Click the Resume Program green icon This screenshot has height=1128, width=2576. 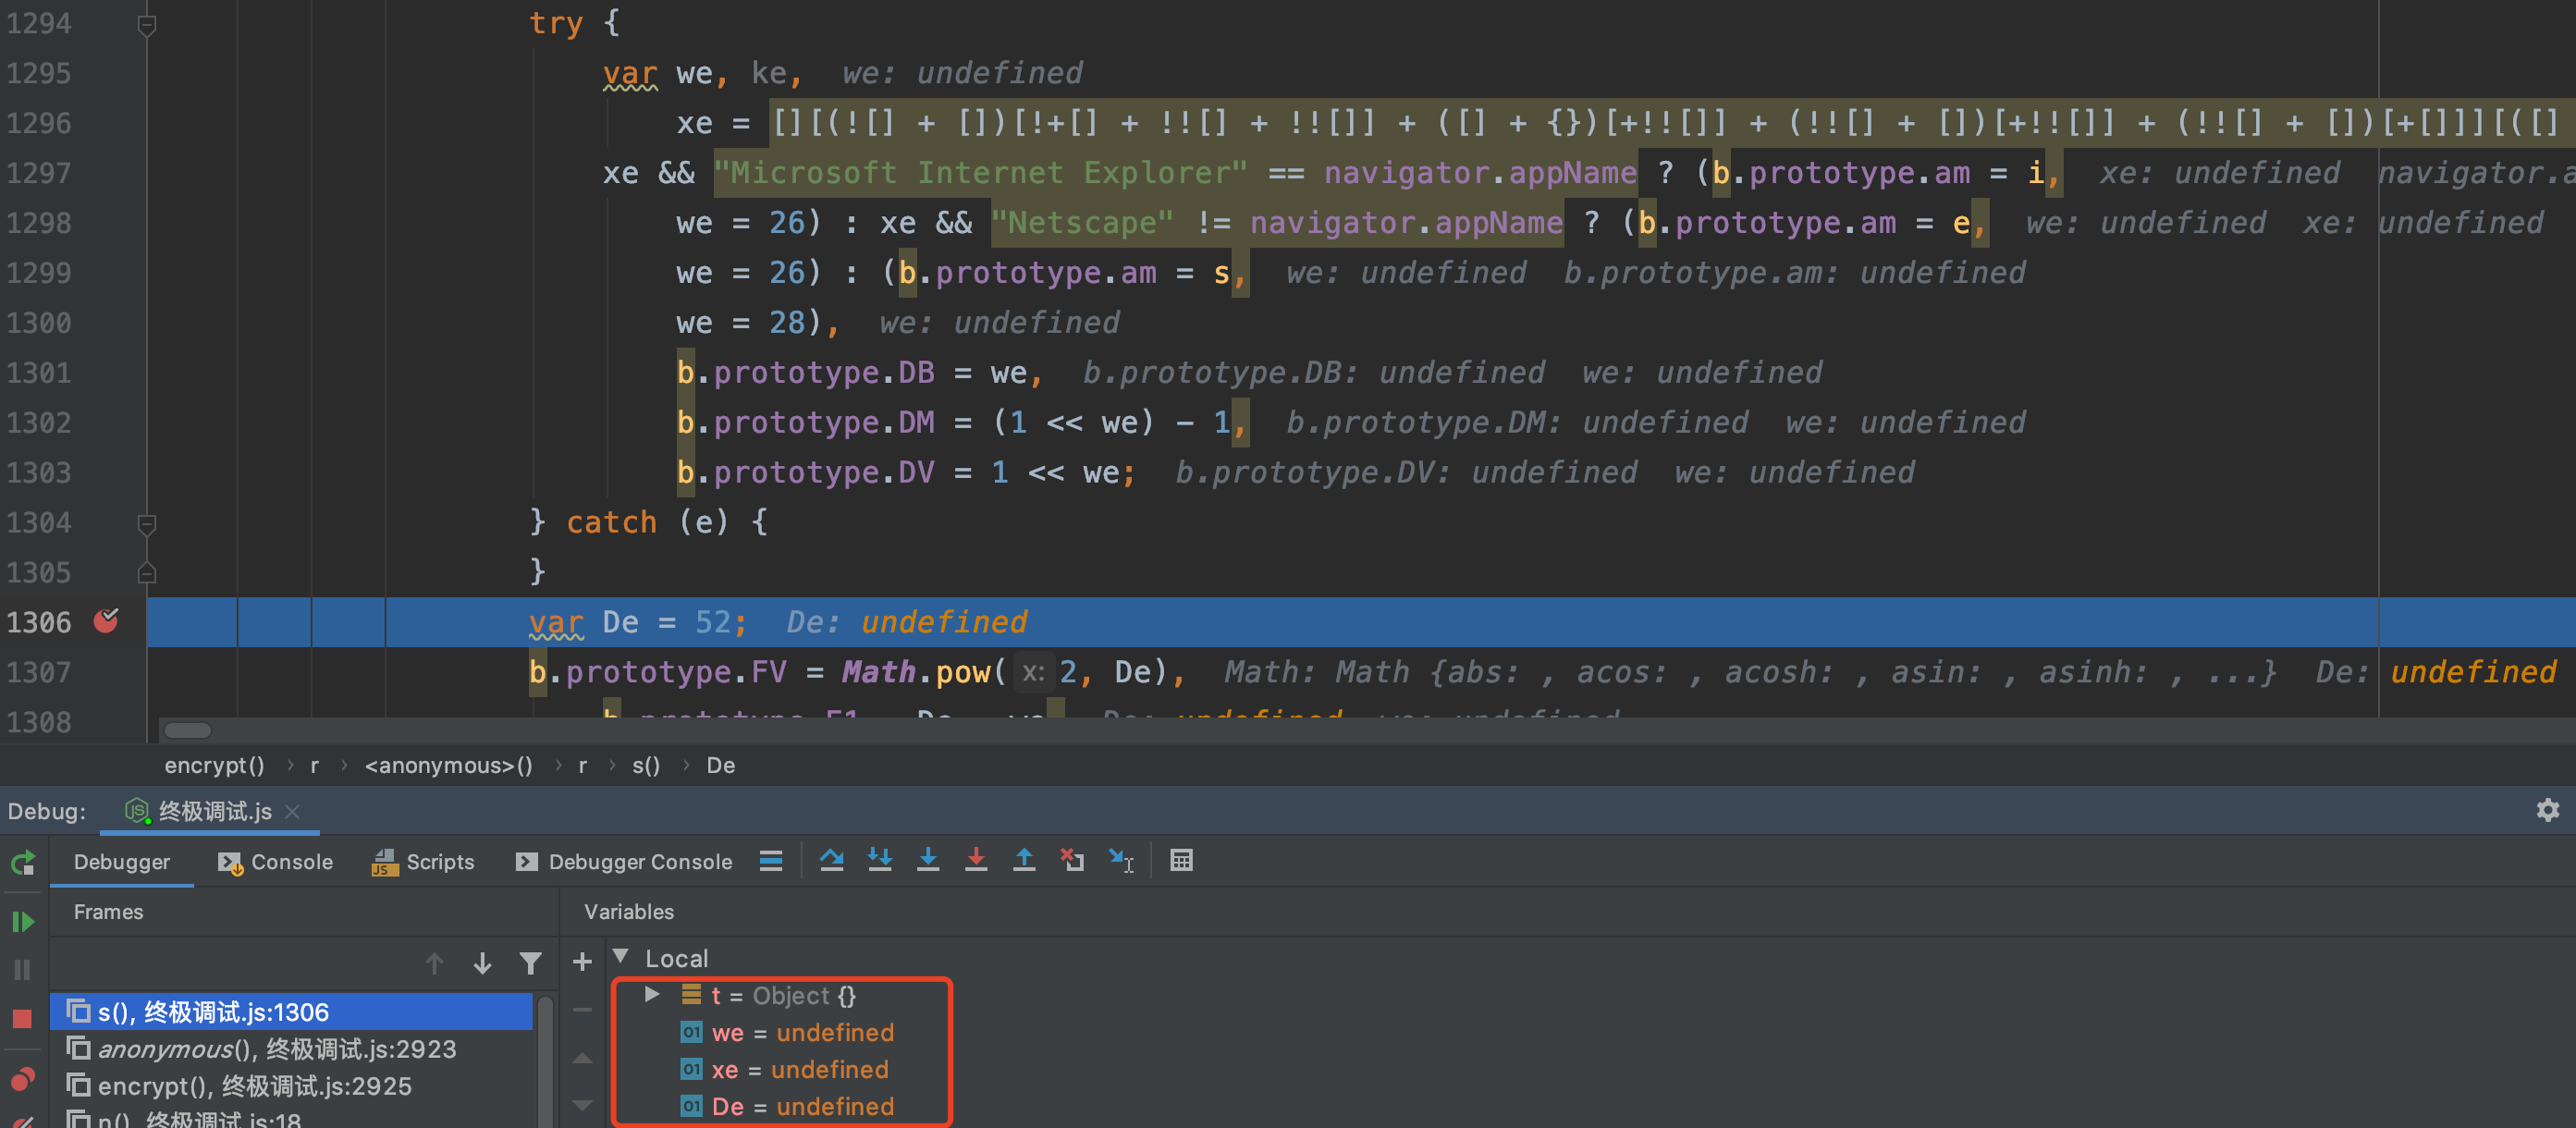click(x=23, y=921)
